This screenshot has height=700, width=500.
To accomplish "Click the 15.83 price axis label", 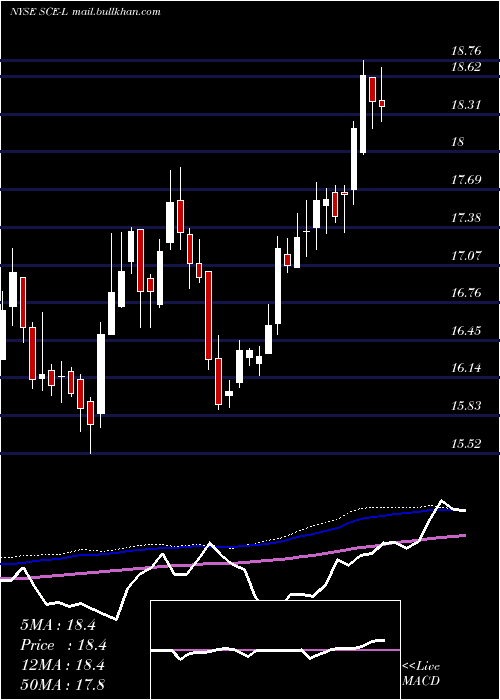I will click(467, 406).
